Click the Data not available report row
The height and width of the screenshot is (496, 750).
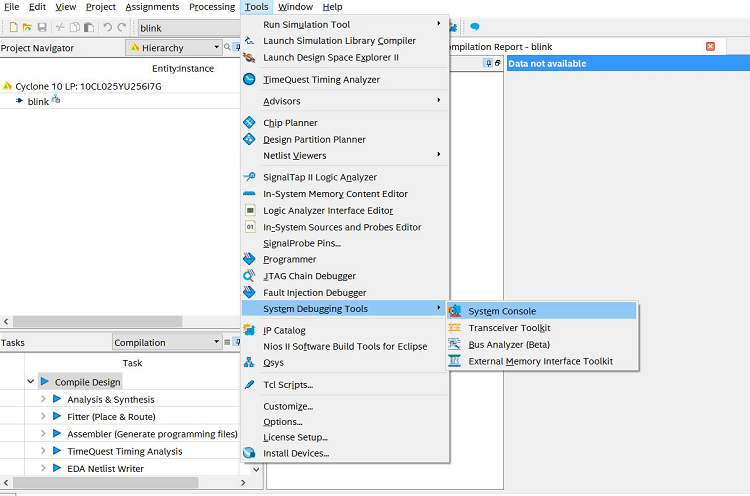628,63
